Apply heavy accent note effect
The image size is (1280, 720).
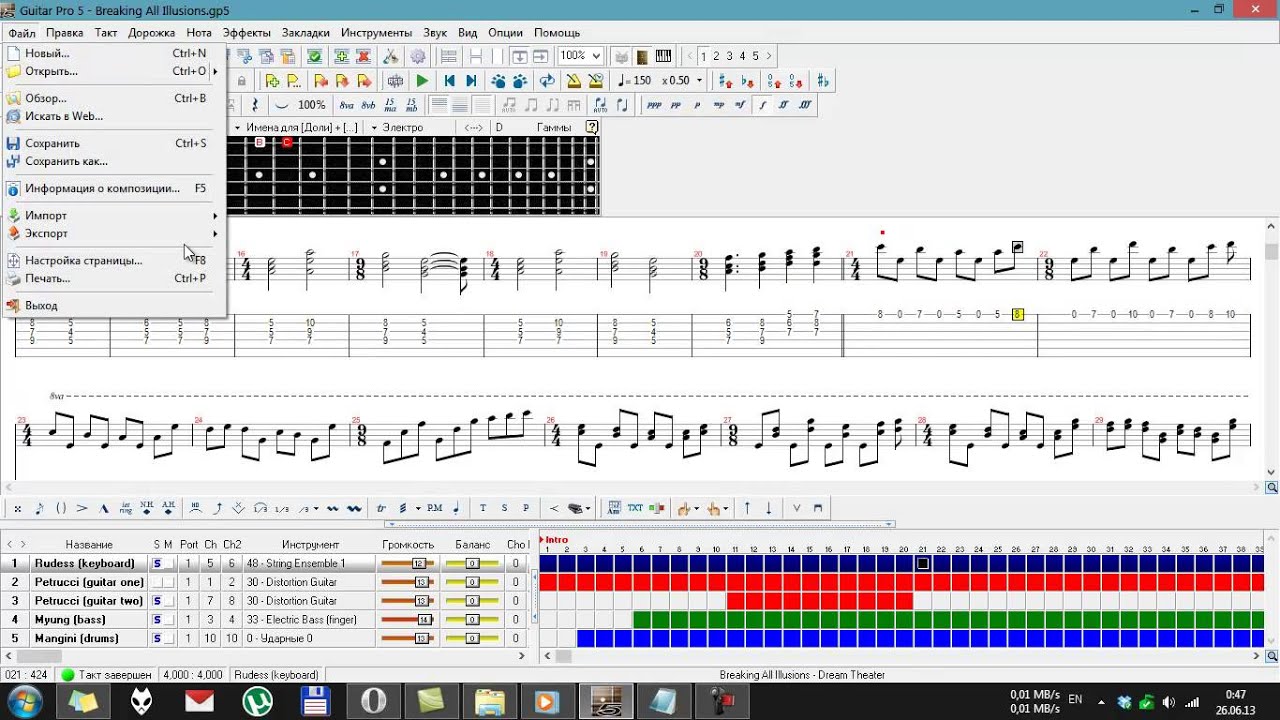pyautogui.click(x=103, y=508)
